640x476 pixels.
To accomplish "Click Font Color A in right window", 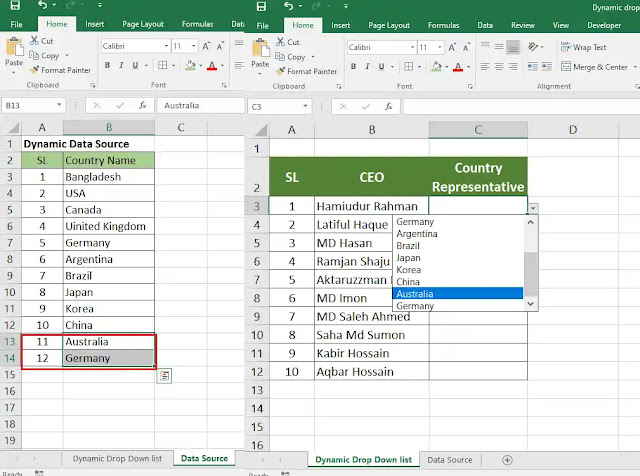I will click(458, 67).
